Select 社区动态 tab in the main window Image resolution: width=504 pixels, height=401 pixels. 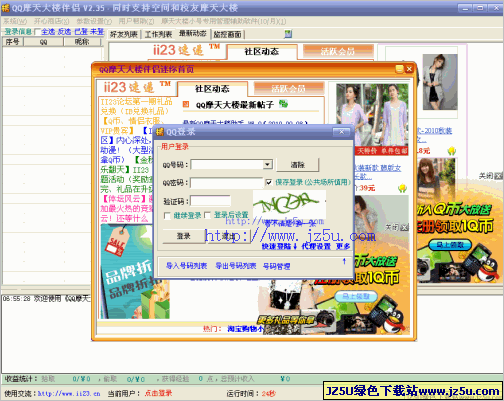[x=262, y=52]
